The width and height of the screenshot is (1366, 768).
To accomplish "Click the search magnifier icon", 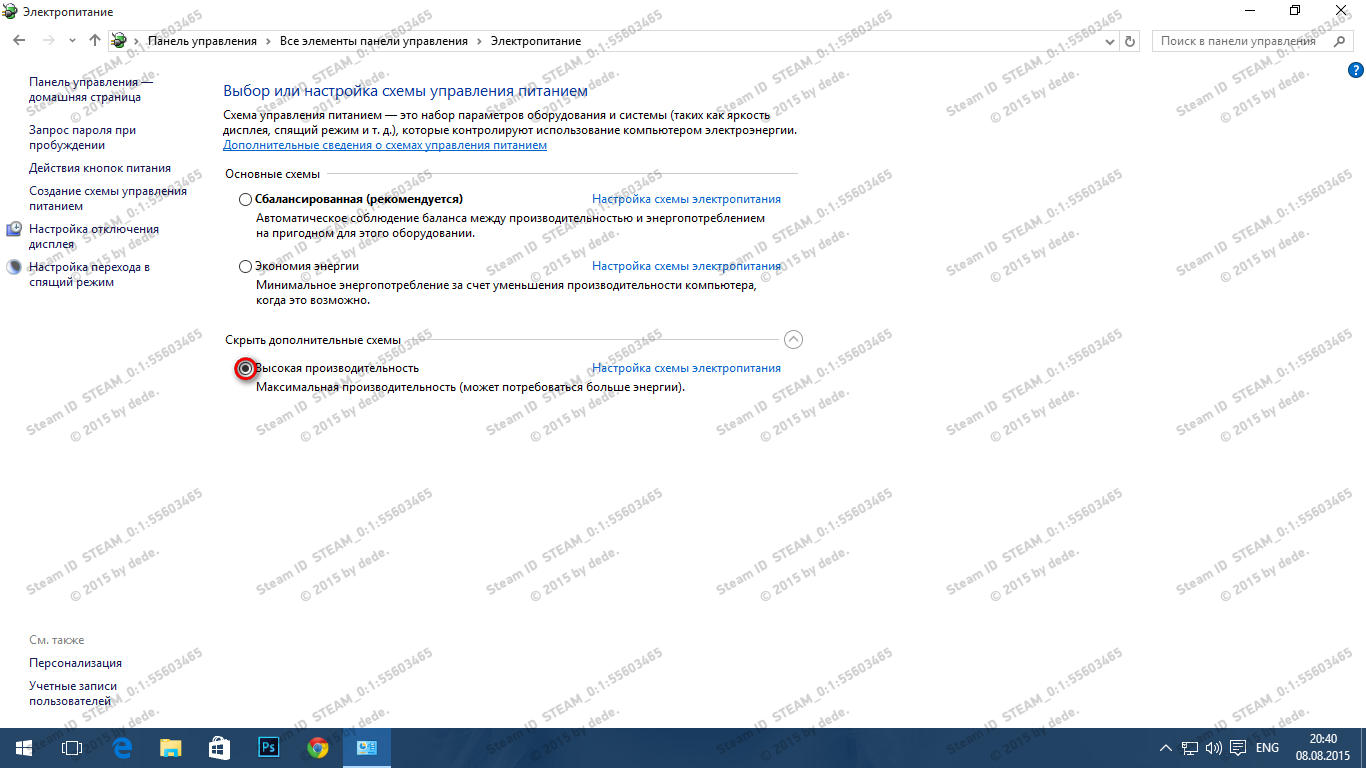I will (1341, 41).
